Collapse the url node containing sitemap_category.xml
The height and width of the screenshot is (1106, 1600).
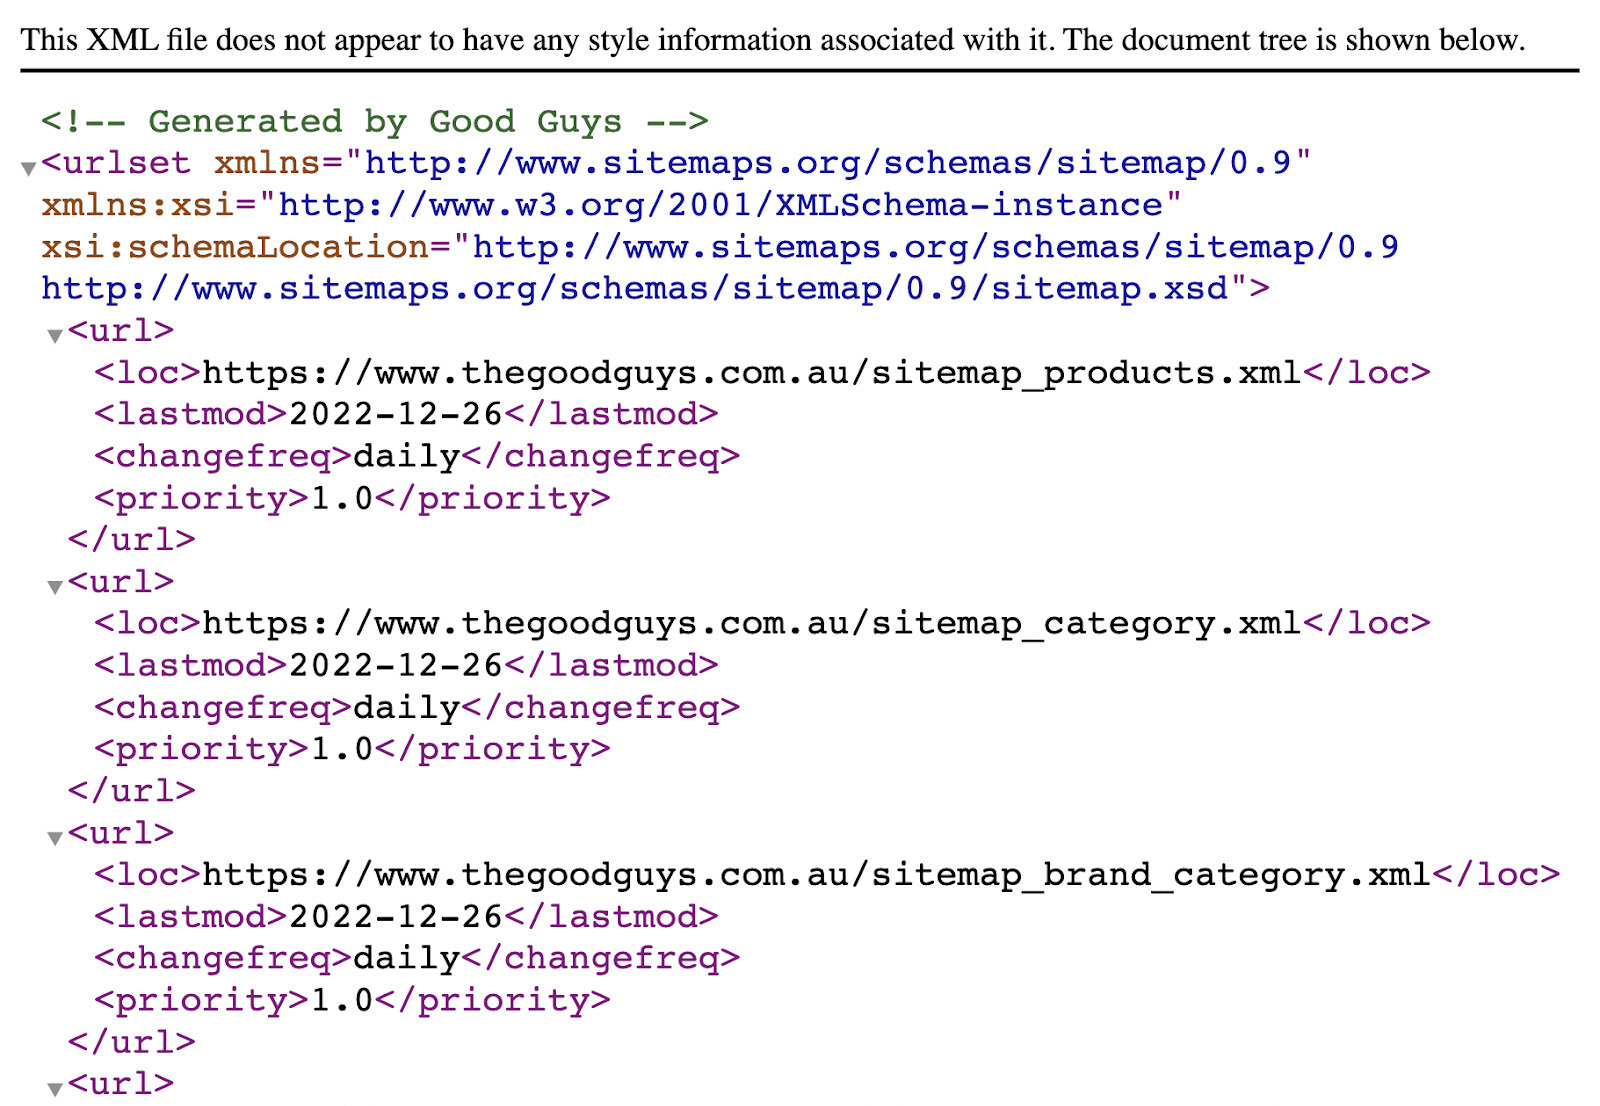click(55, 587)
